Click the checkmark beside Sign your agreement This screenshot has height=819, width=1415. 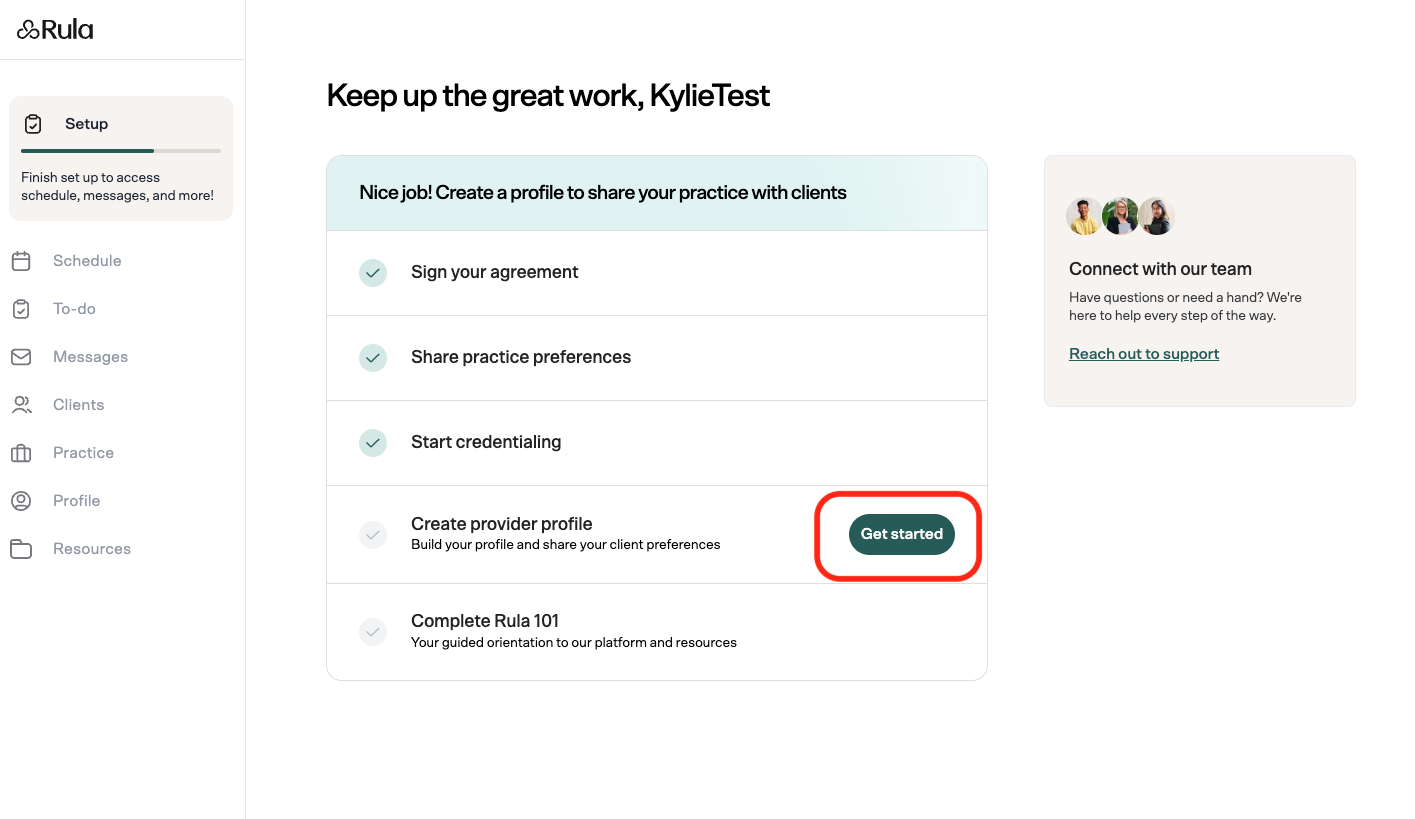click(x=372, y=272)
